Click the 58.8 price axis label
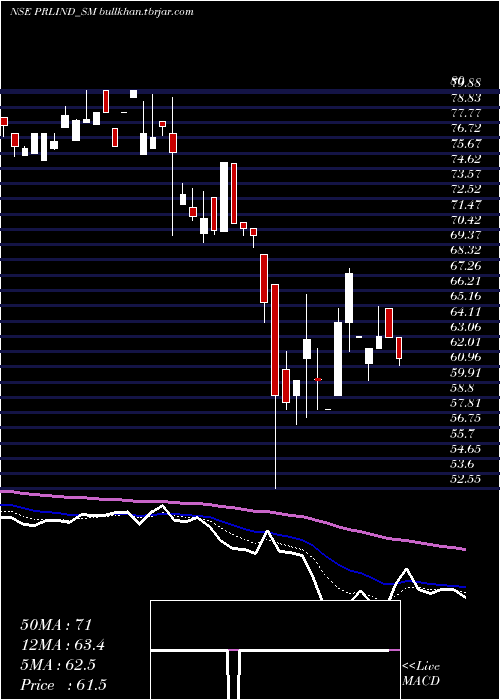The height and width of the screenshot is (700, 500). (462, 388)
